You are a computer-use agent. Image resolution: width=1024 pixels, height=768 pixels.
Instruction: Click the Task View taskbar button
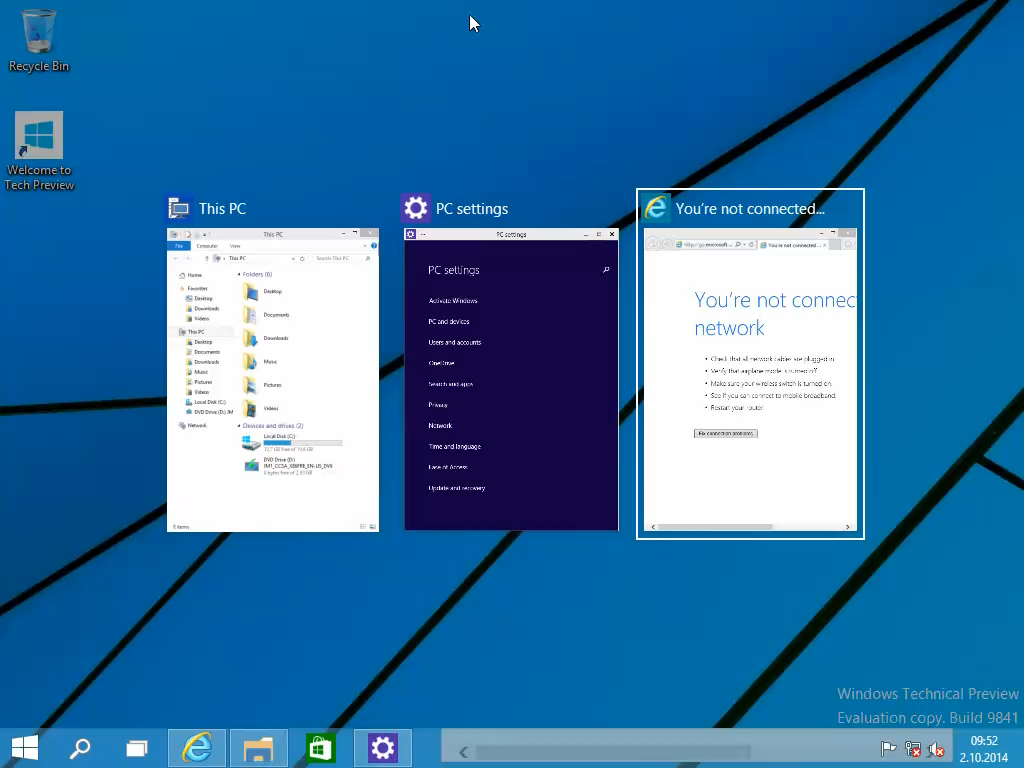click(x=136, y=748)
